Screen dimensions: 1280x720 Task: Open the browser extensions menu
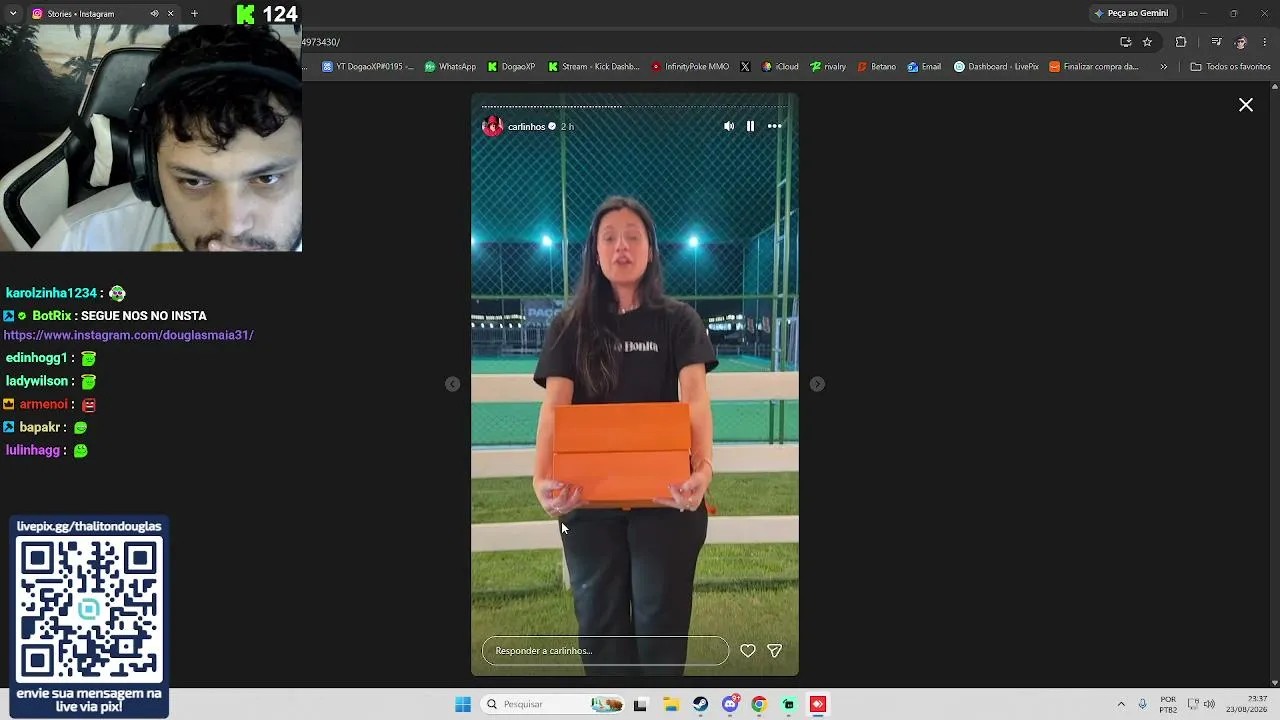click(x=1181, y=42)
